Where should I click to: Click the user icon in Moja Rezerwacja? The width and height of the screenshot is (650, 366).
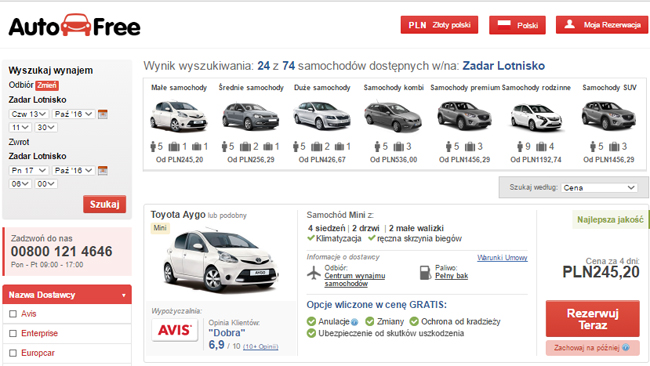570,24
